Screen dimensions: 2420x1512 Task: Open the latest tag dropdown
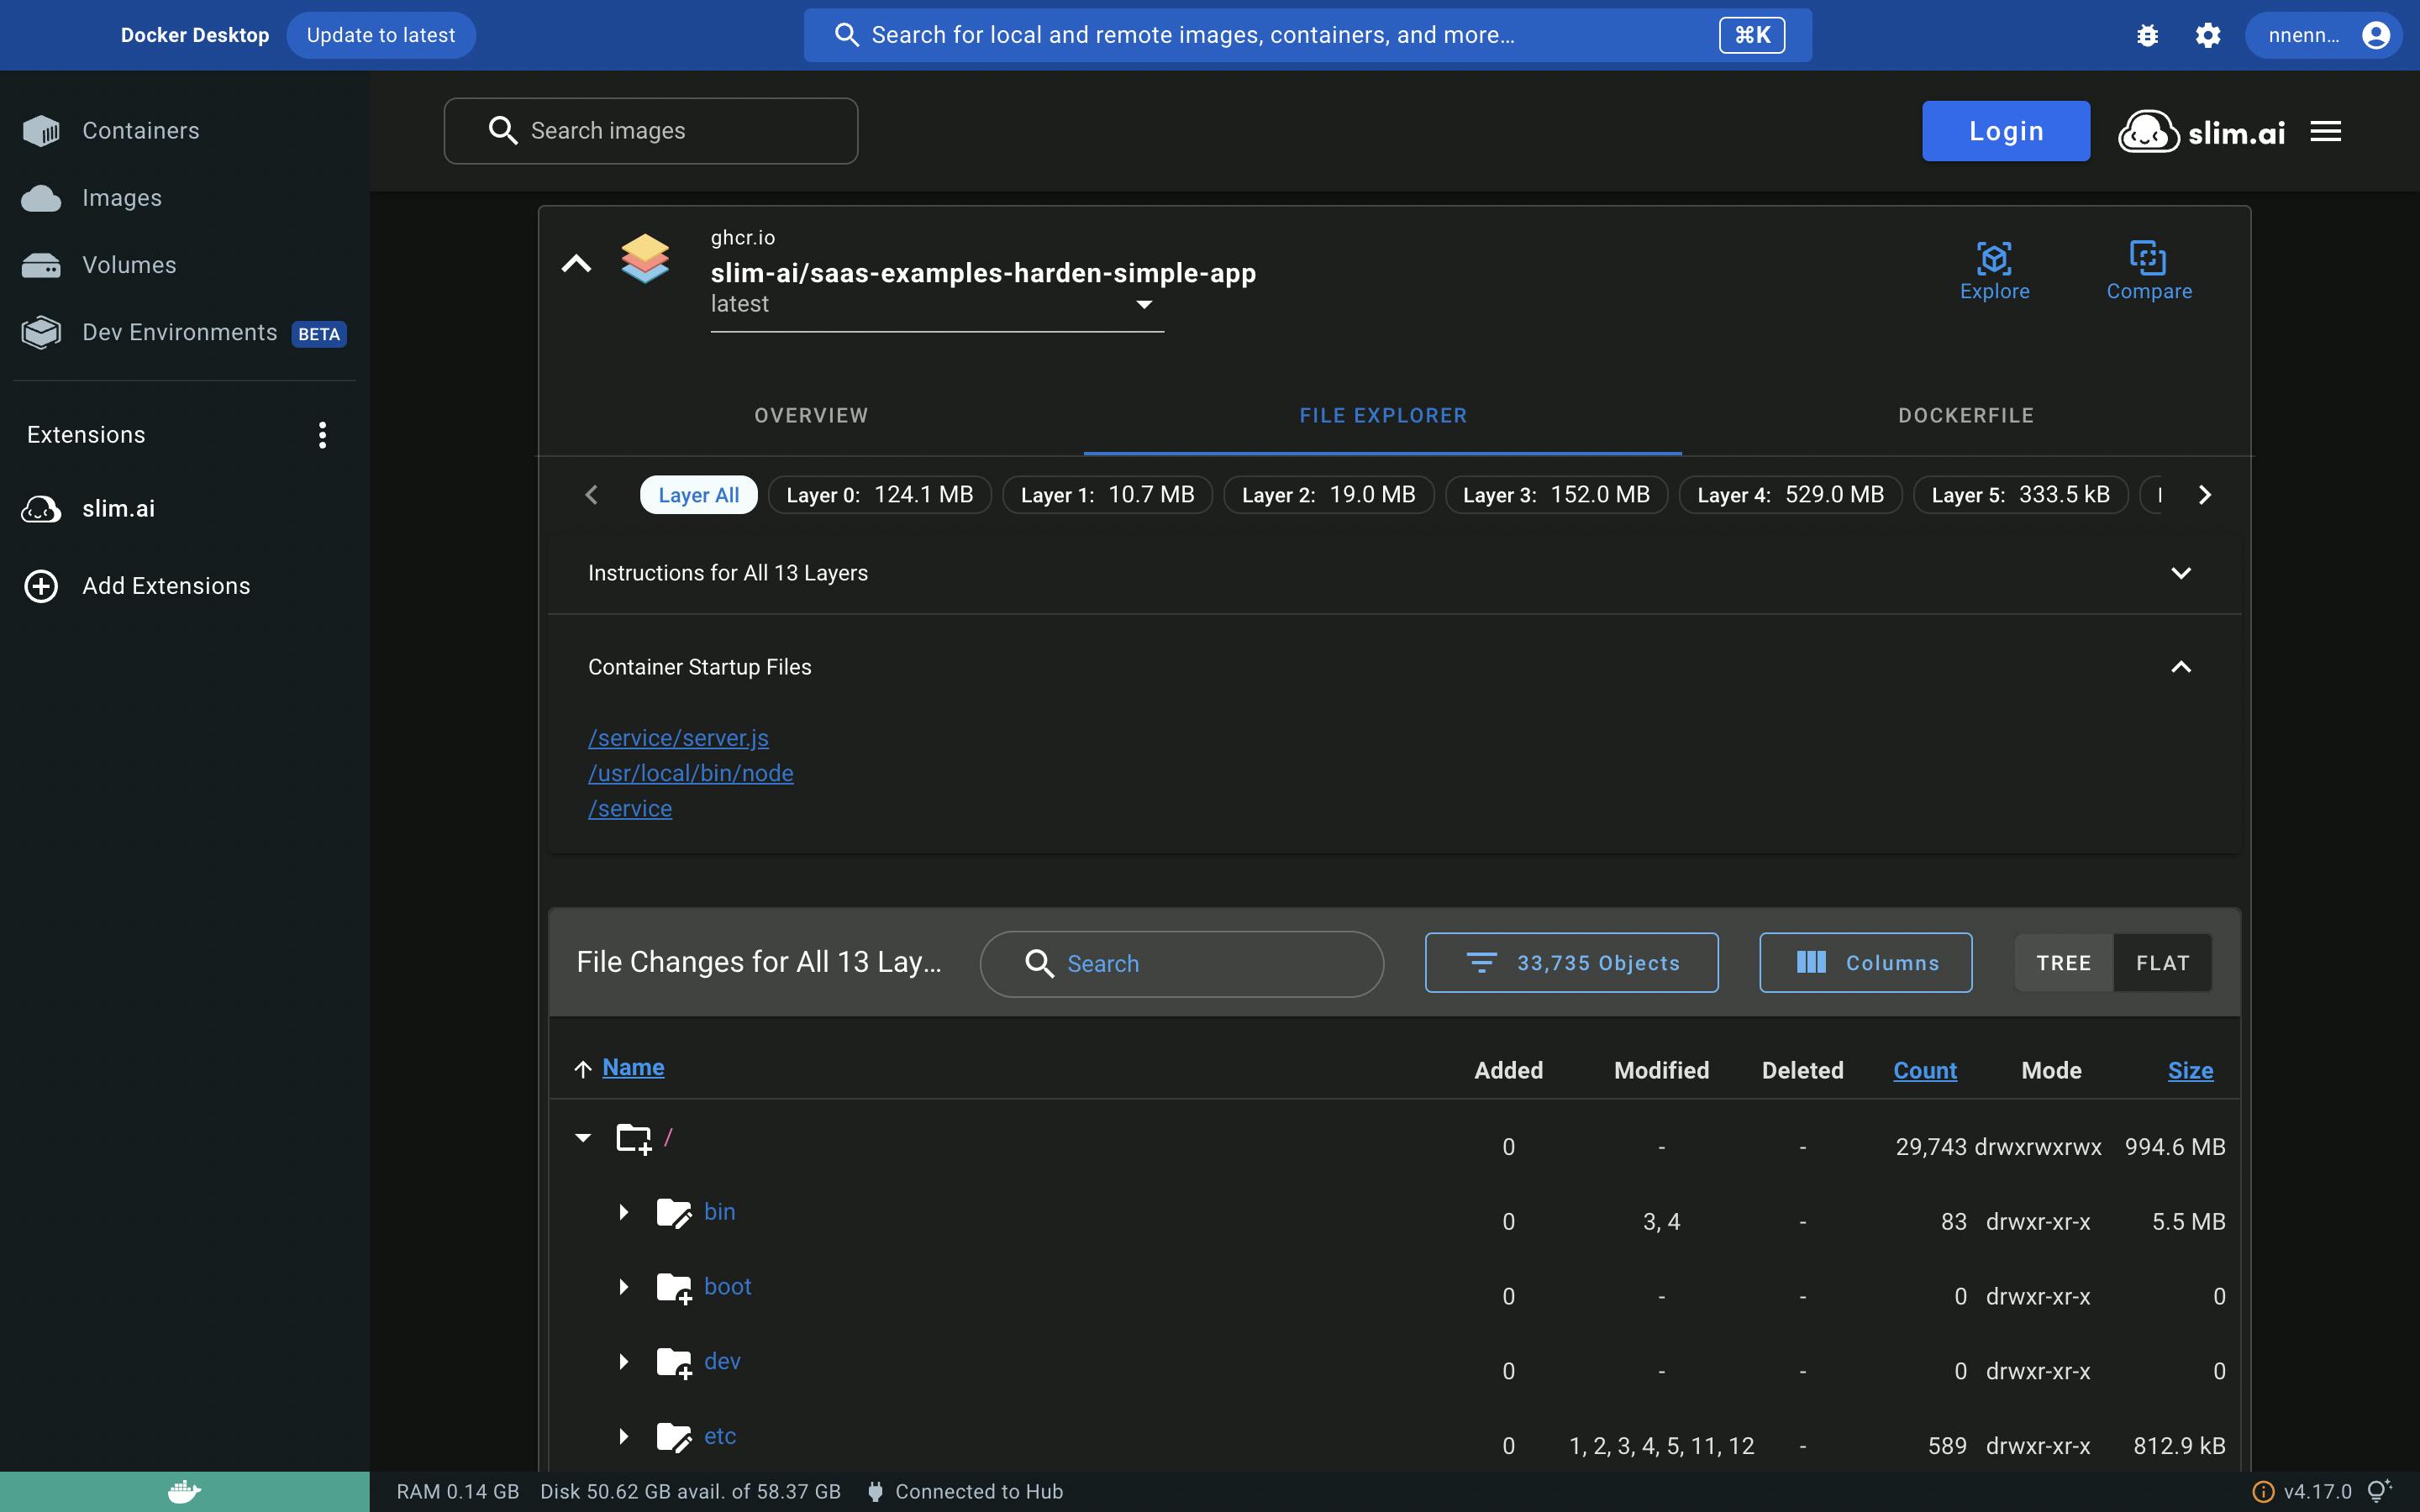click(x=937, y=304)
